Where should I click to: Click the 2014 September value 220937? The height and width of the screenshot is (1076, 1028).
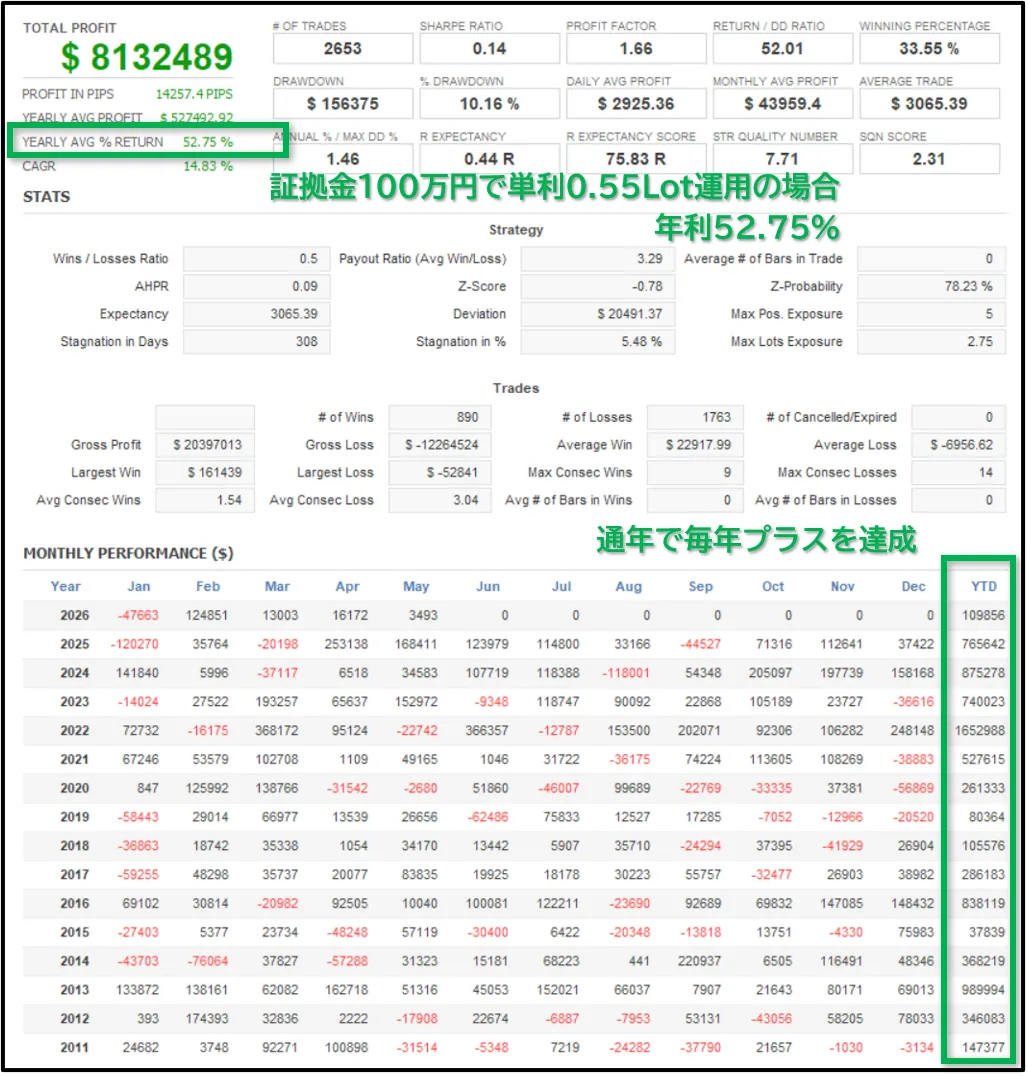[699, 961]
